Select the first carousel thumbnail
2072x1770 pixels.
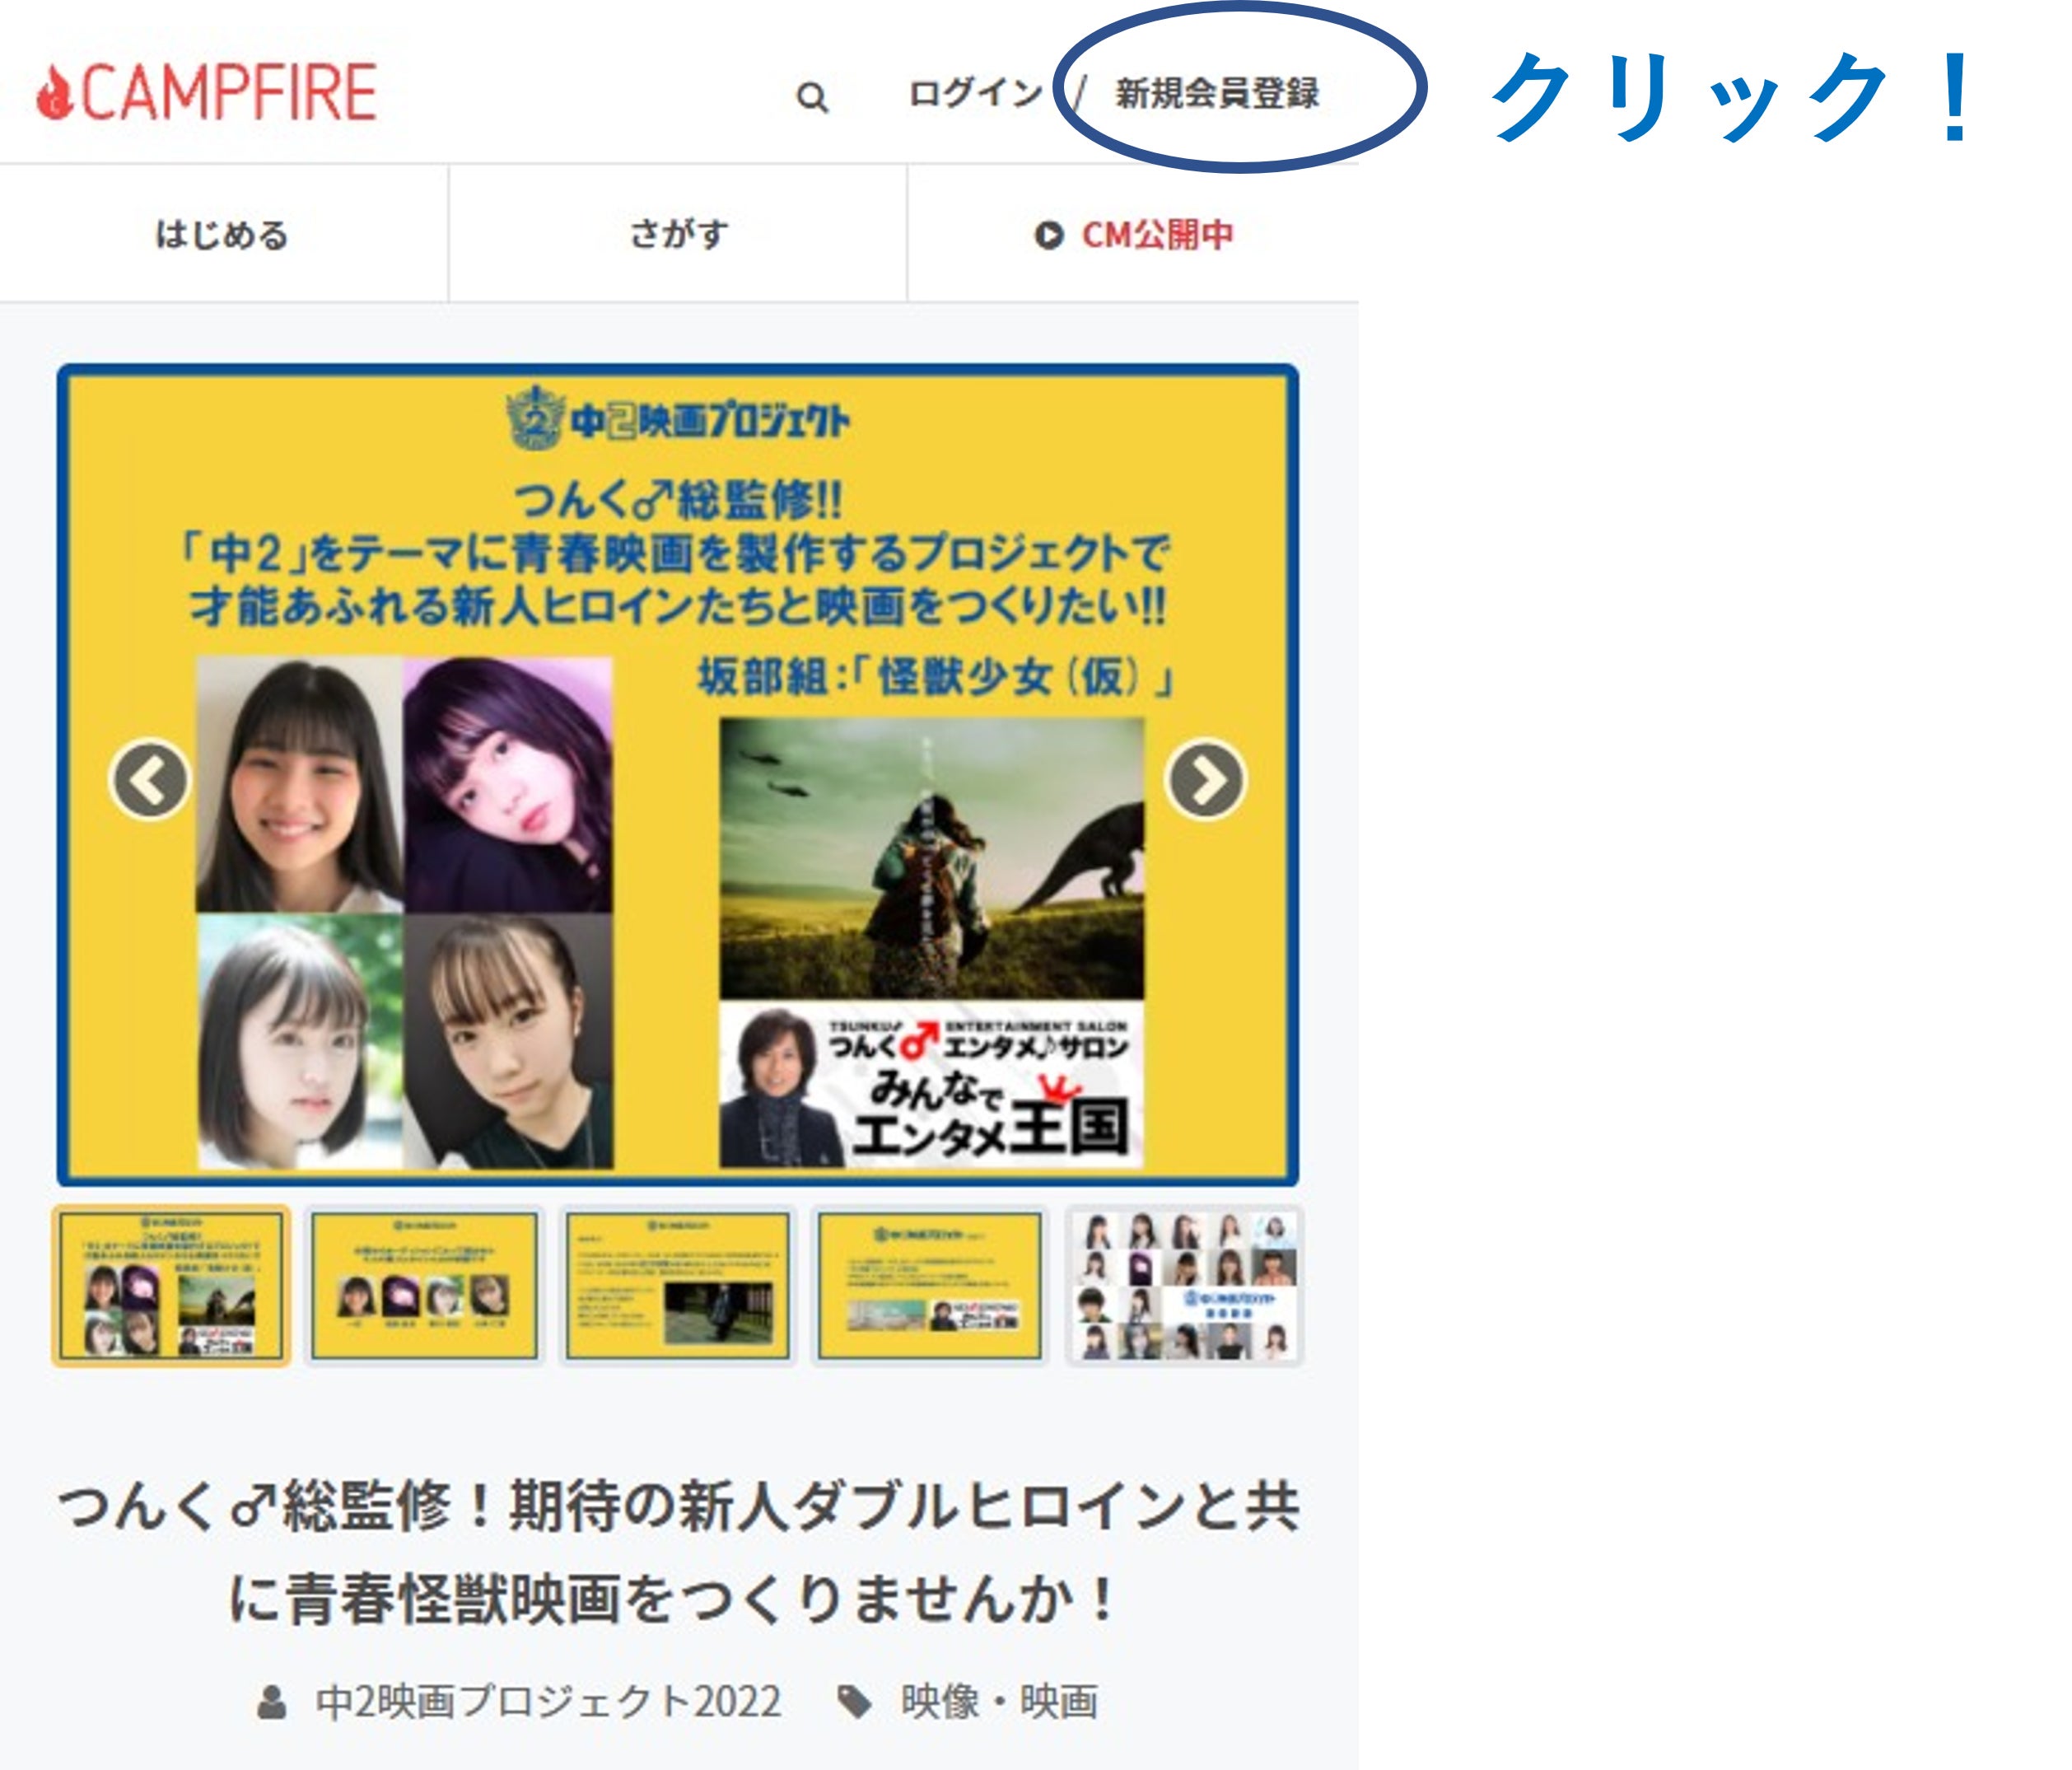click(x=171, y=1285)
